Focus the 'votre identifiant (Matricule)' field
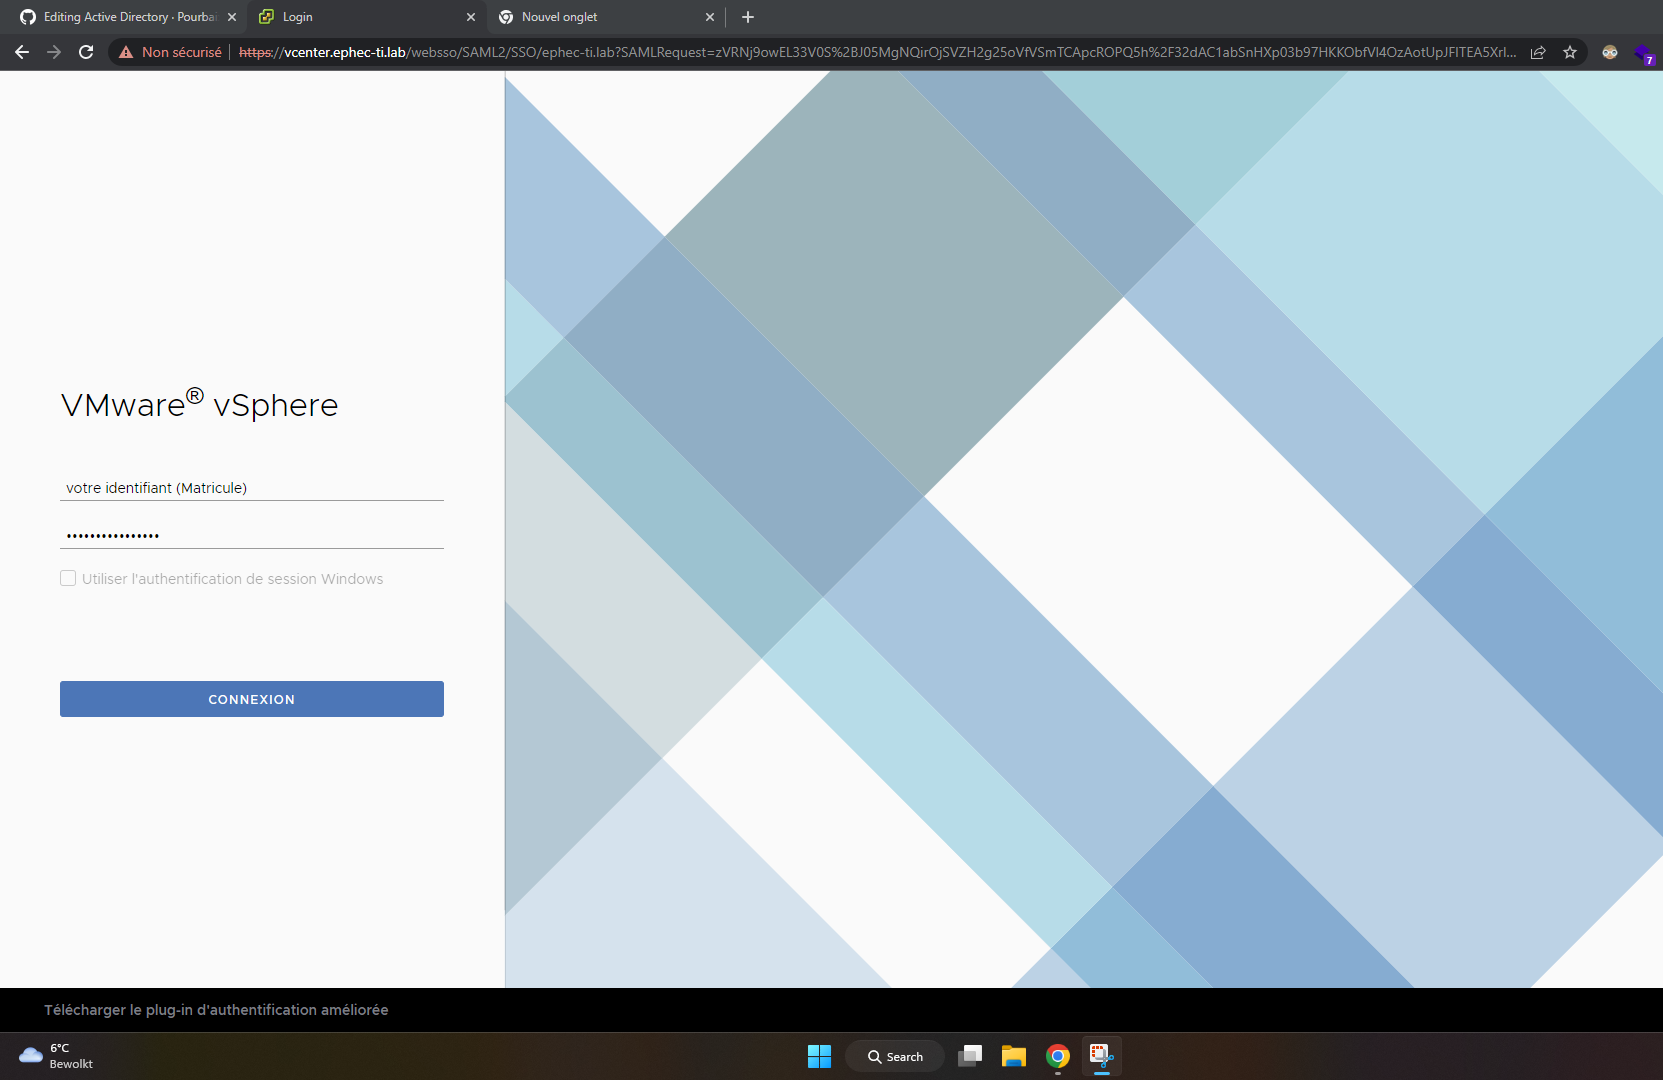 [252, 488]
